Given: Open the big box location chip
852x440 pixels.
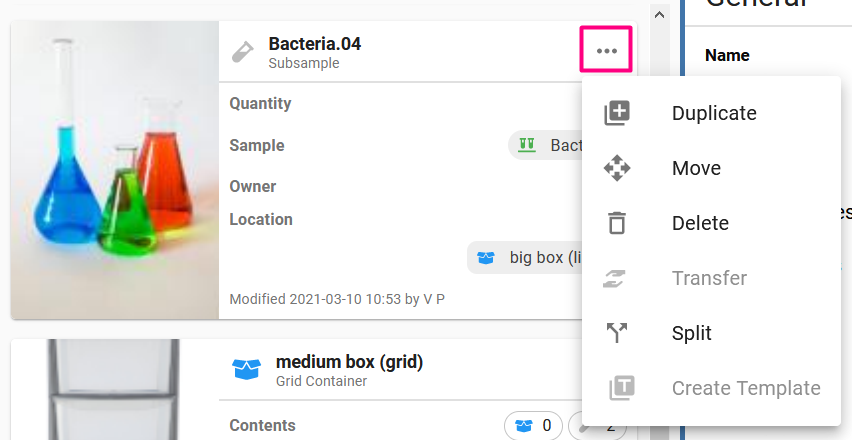Looking at the screenshot, I should (x=525, y=257).
